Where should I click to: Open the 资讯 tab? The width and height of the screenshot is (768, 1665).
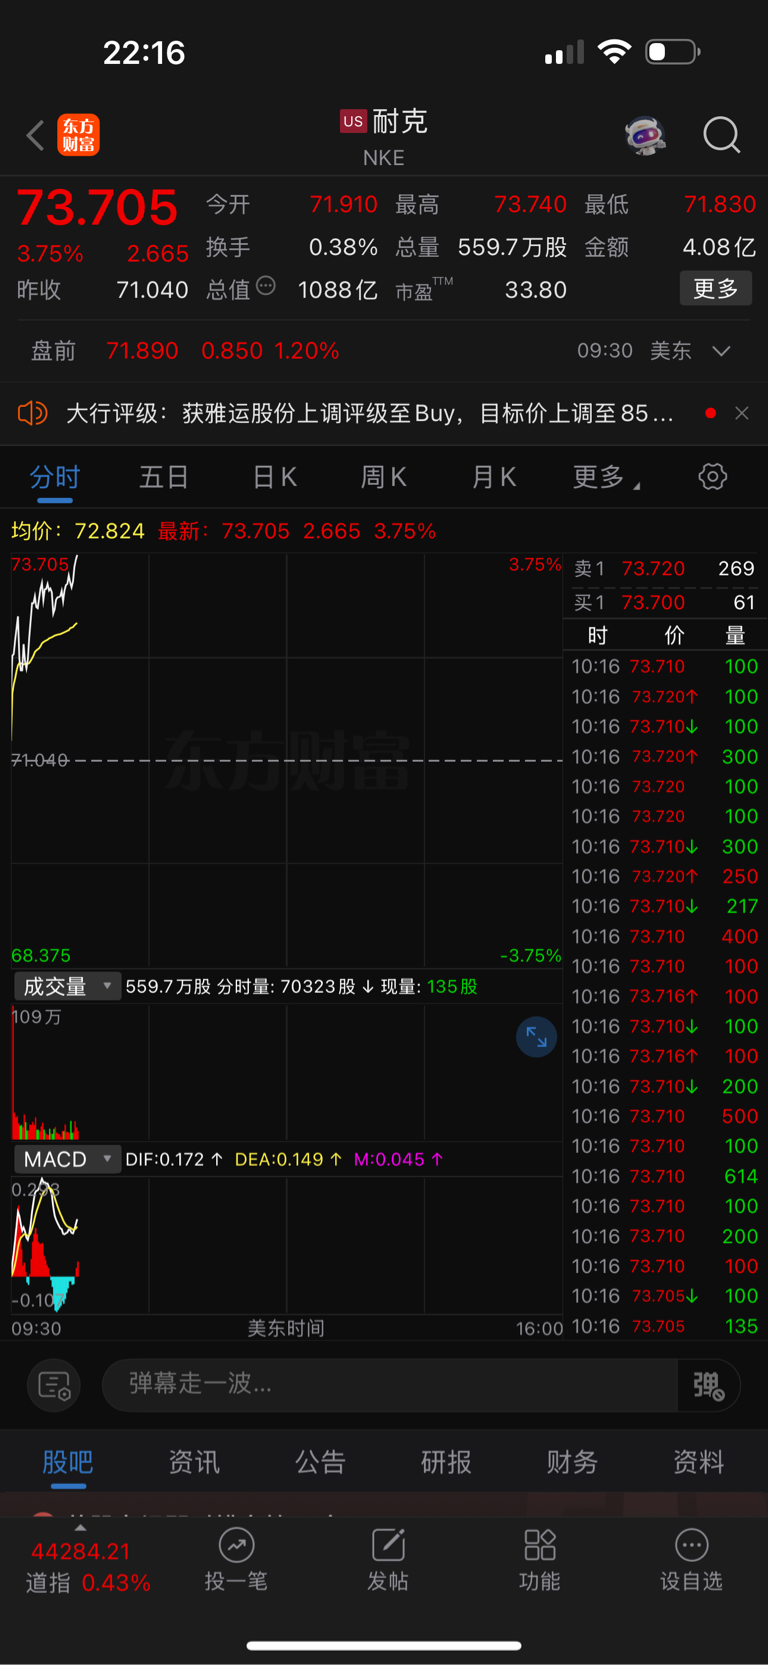click(194, 1462)
